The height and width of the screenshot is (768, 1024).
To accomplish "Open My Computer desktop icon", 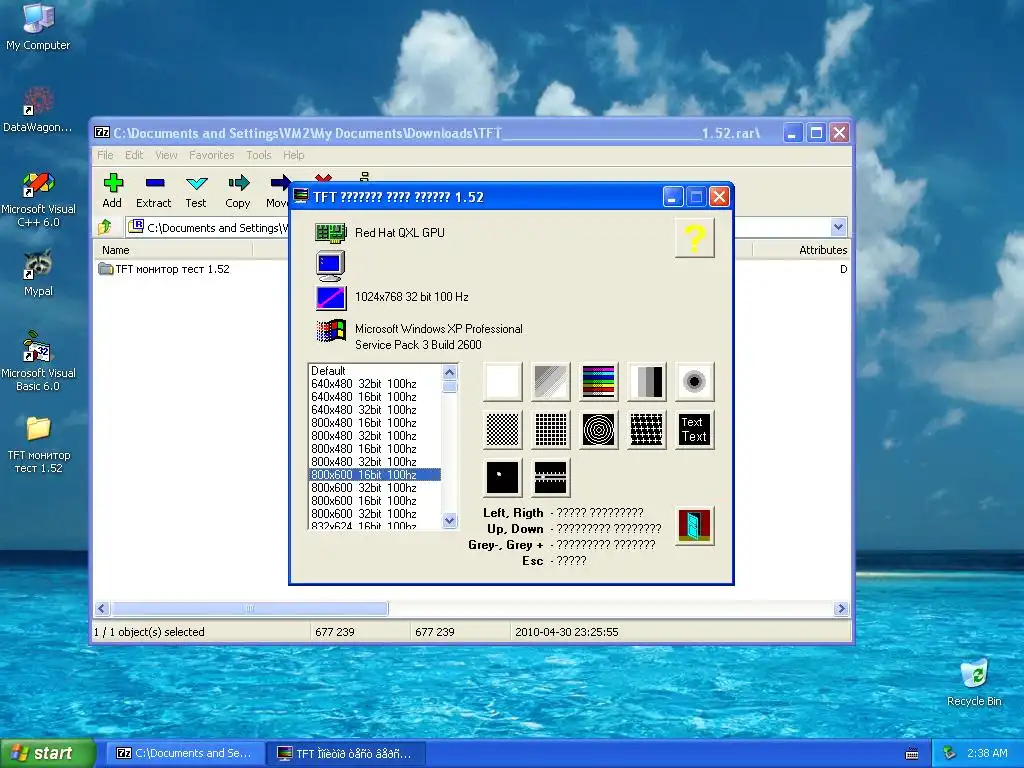I will (38, 26).
